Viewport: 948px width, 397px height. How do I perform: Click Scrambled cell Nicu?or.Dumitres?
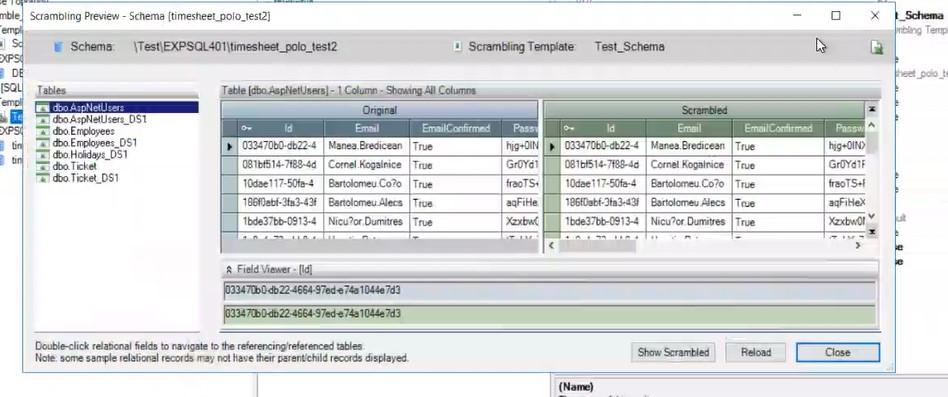(689, 222)
